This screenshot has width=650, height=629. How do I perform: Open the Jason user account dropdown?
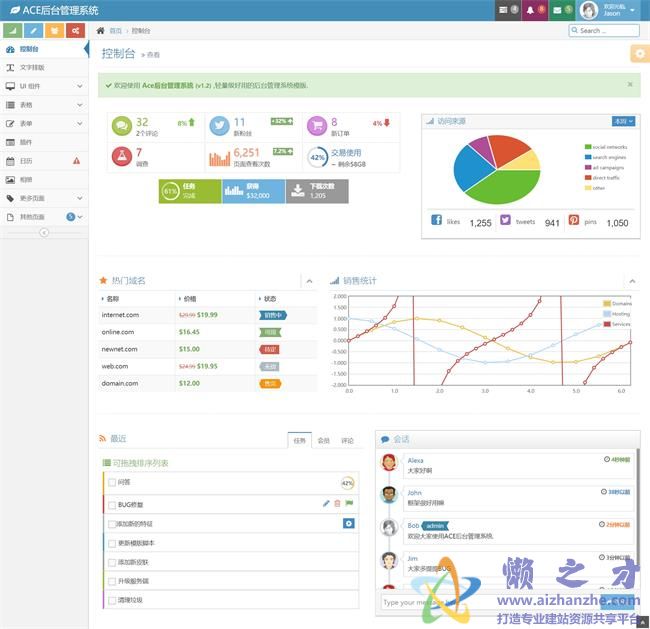tap(611, 11)
